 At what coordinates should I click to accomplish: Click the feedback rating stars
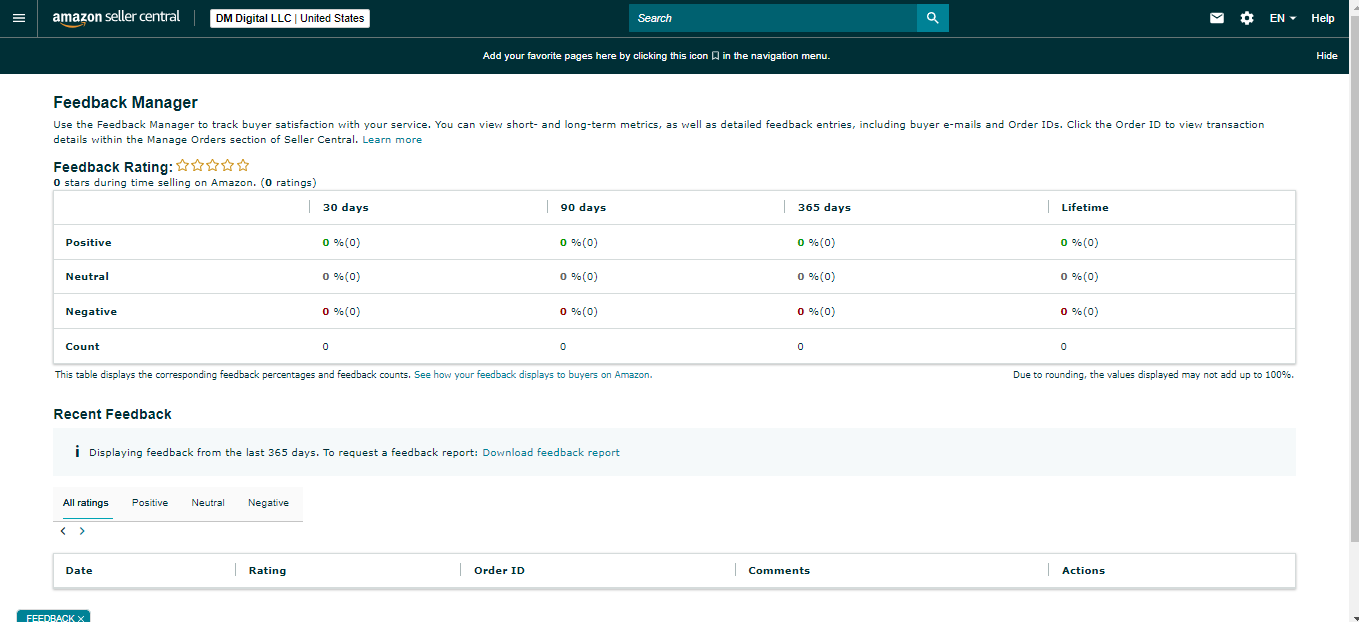click(x=213, y=166)
